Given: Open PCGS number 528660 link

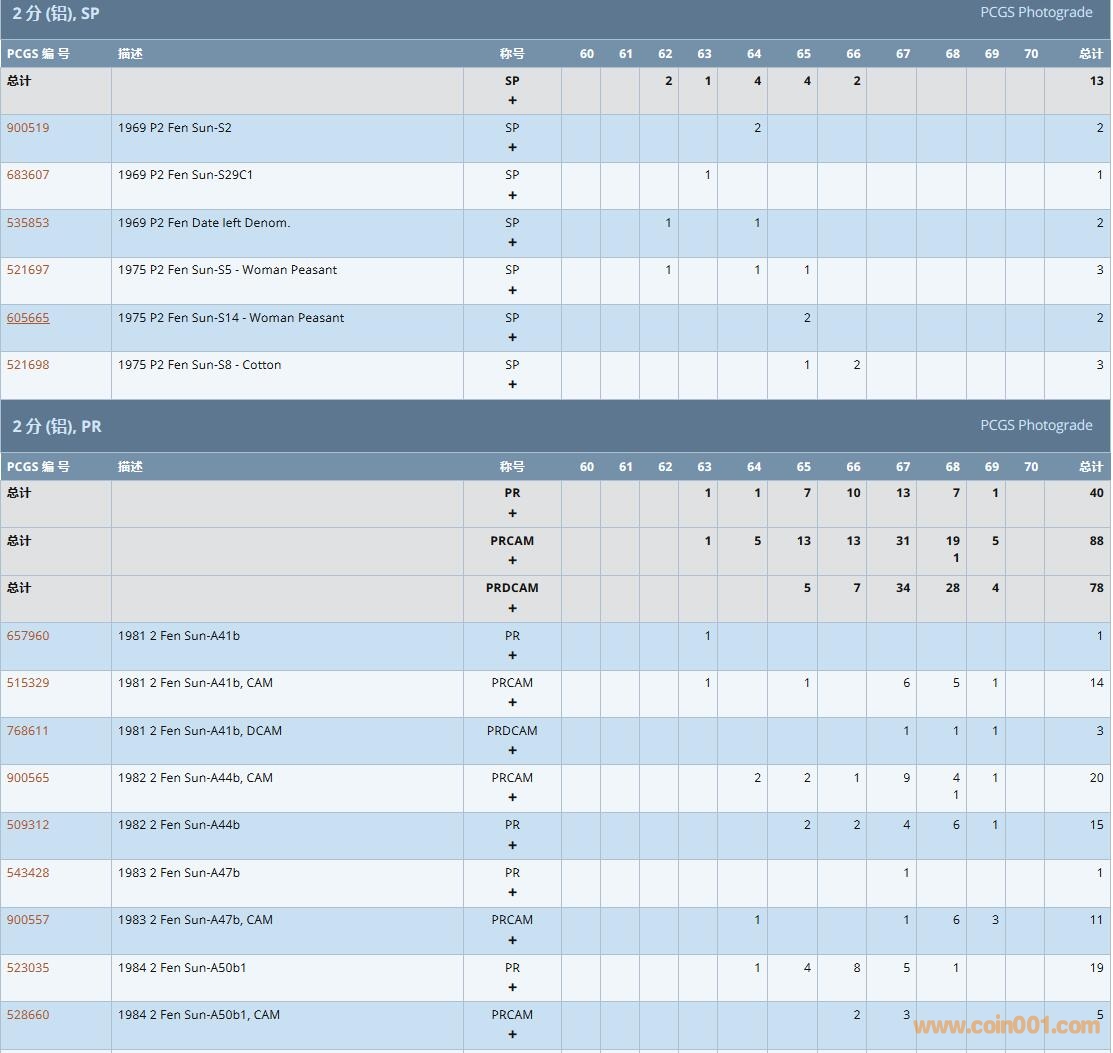Looking at the screenshot, I should [x=28, y=1015].
